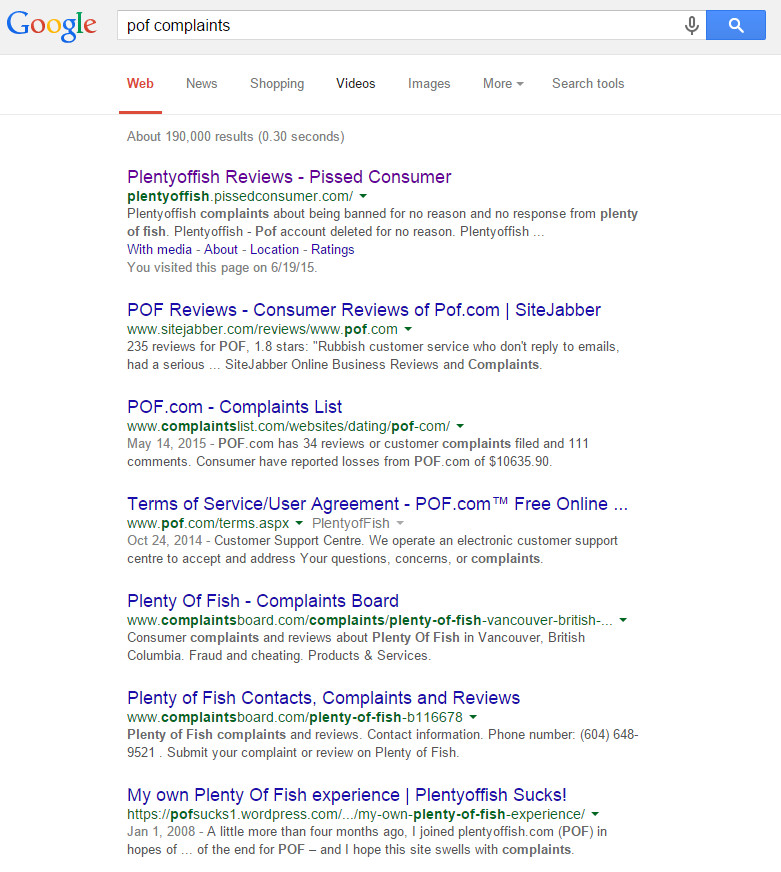
Task: Click the complaintslist.com/websites/dating green URL
Action: pos(288,426)
